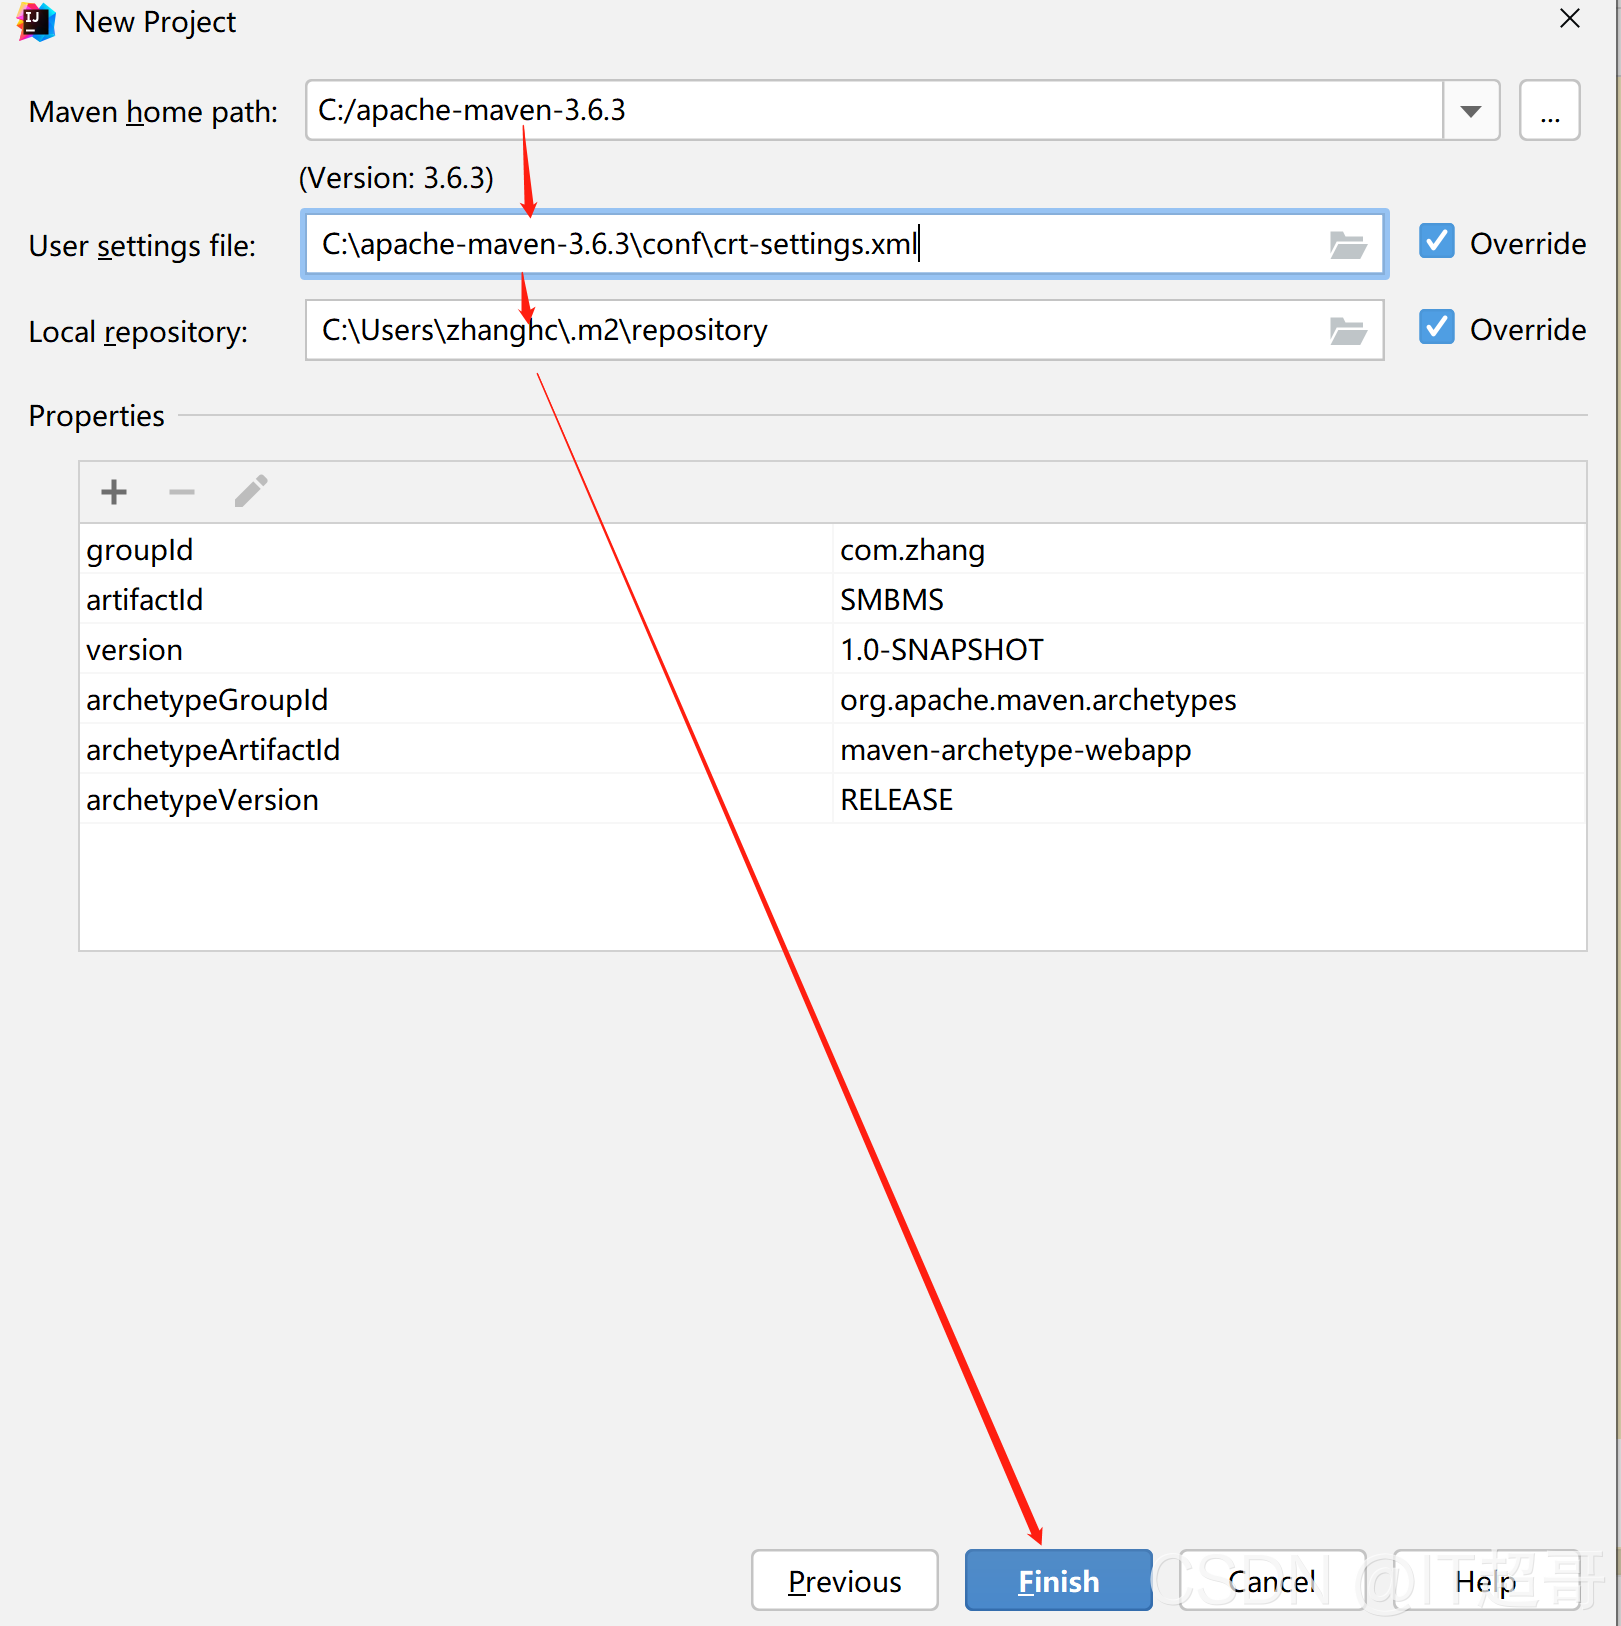Close the New Project dialog
1621x1626 pixels.
coord(1570,19)
